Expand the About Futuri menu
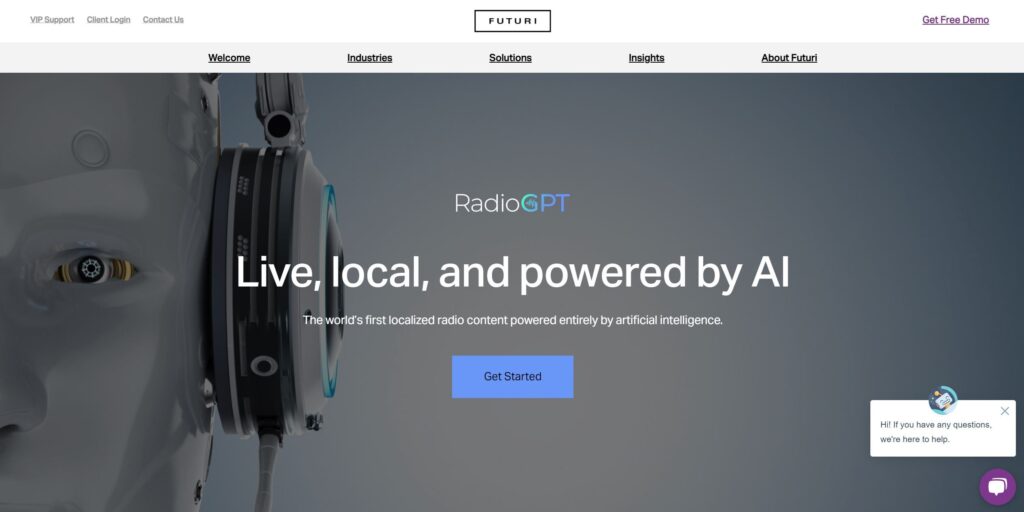 coord(789,57)
